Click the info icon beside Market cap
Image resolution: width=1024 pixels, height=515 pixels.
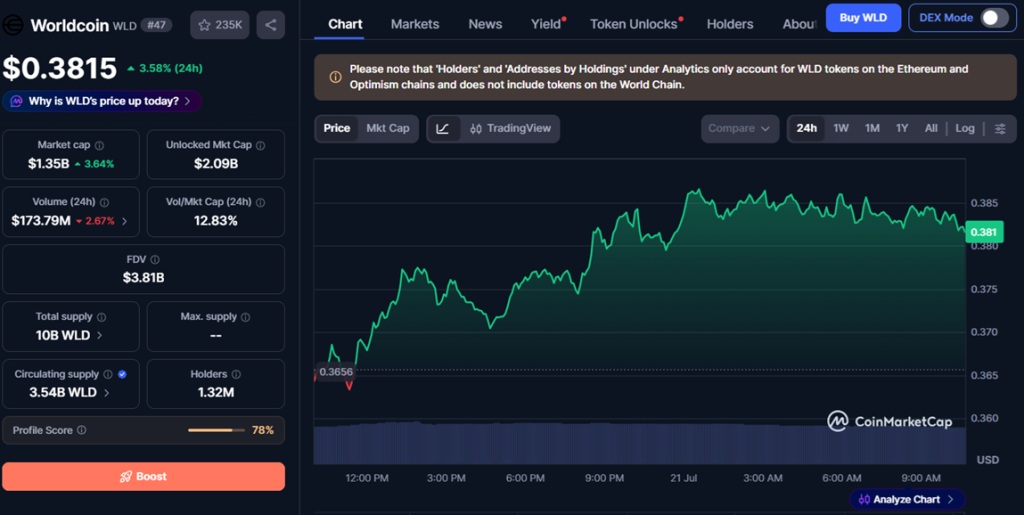coord(99,146)
